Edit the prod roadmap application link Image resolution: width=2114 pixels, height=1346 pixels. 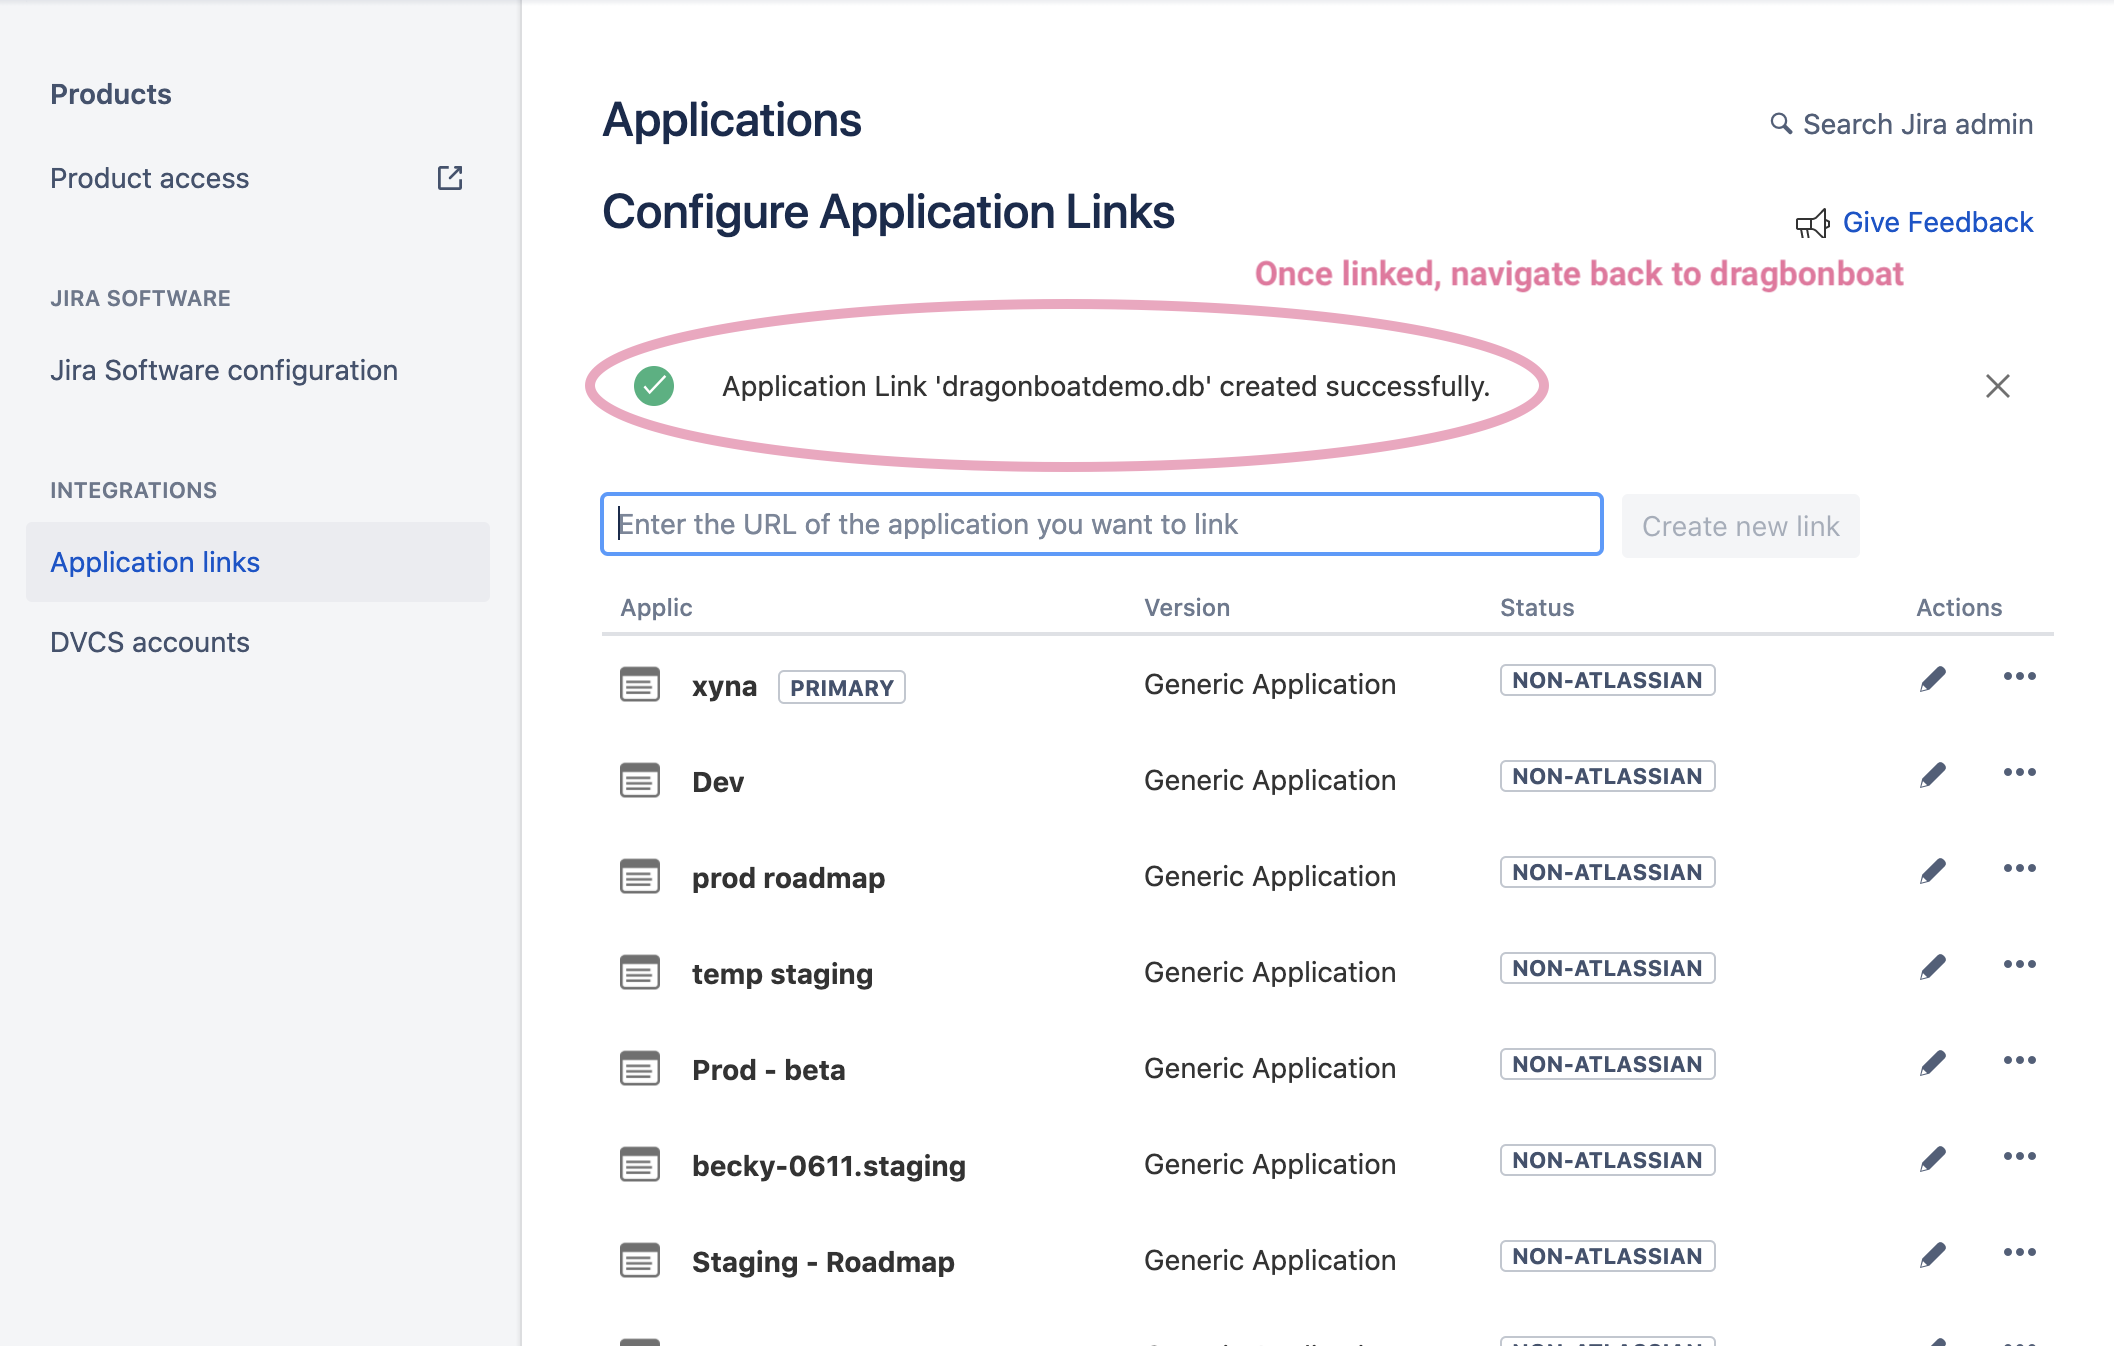(x=1933, y=871)
